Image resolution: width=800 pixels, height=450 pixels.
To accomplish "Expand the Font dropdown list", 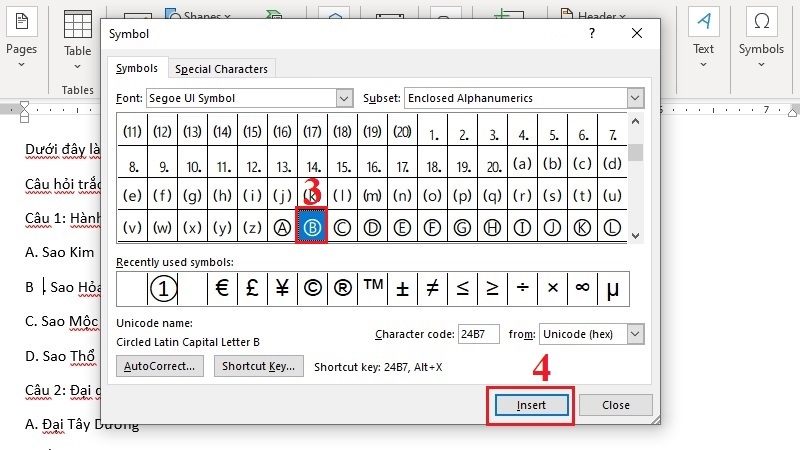I will 344,98.
